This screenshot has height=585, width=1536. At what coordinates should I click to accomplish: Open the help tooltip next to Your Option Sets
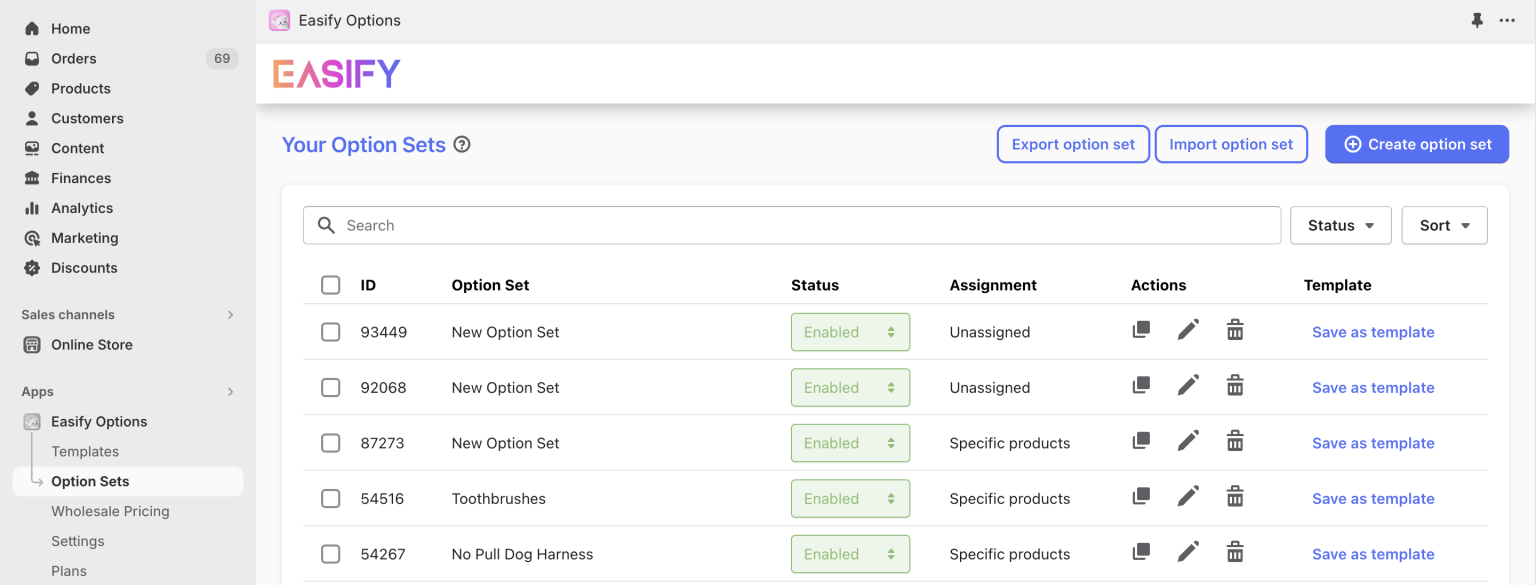(461, 144)
